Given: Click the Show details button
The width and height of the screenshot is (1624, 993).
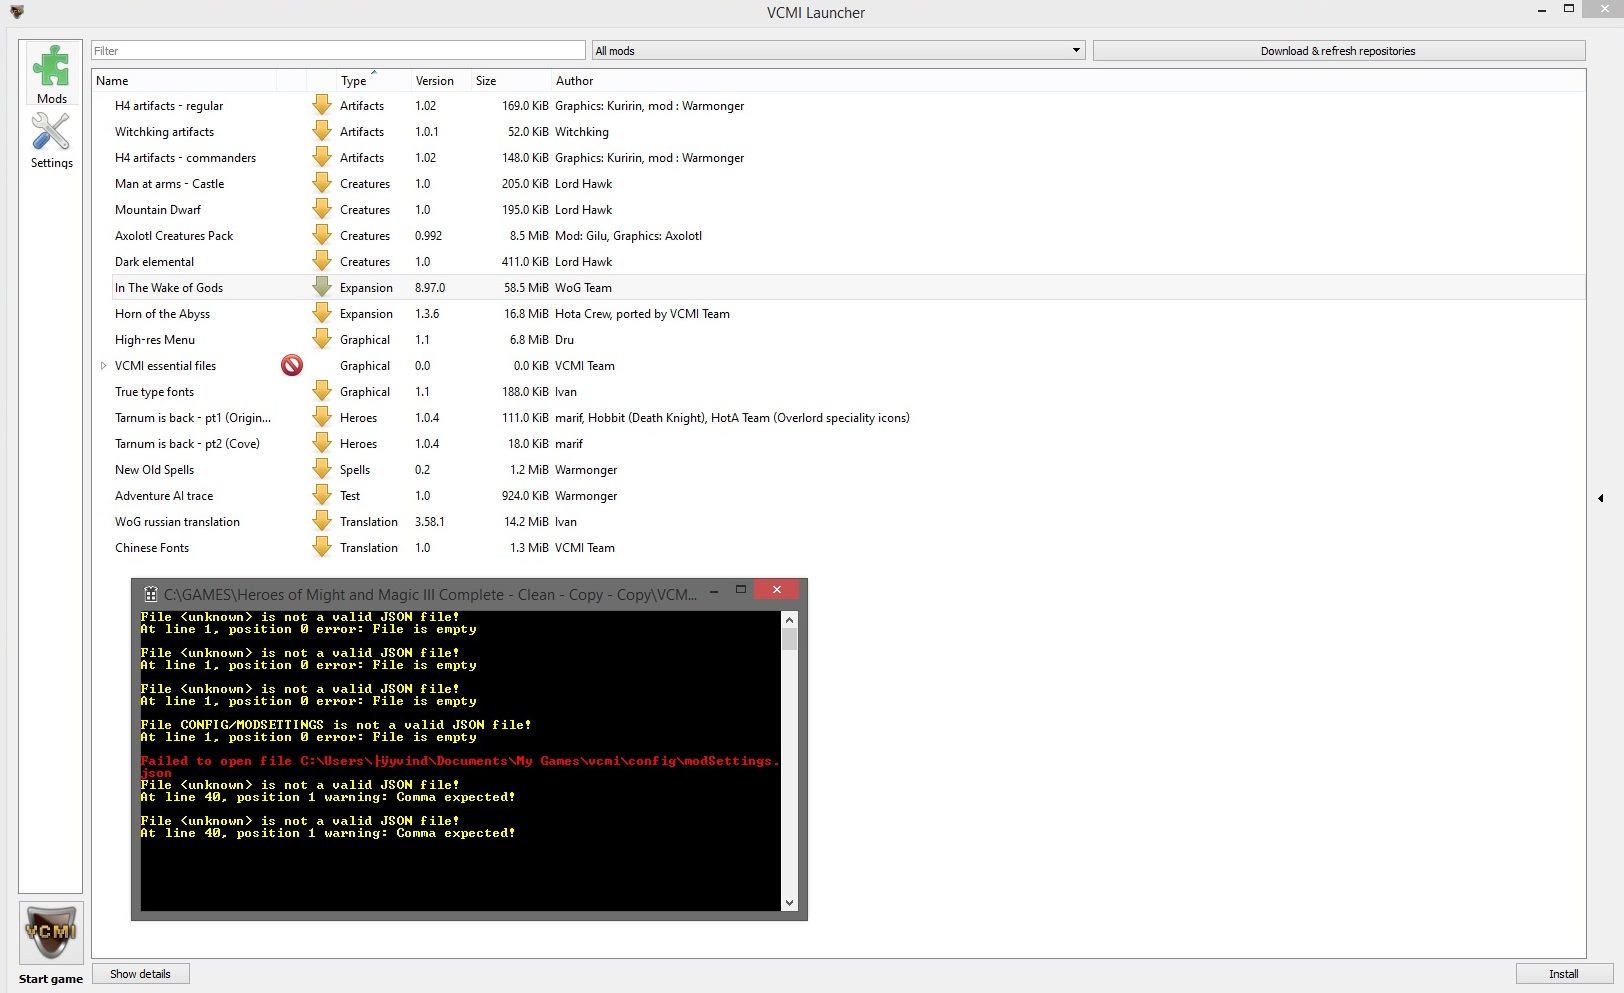Looking at the screenshot, I should pyautogui.click(x=140, y=974).
